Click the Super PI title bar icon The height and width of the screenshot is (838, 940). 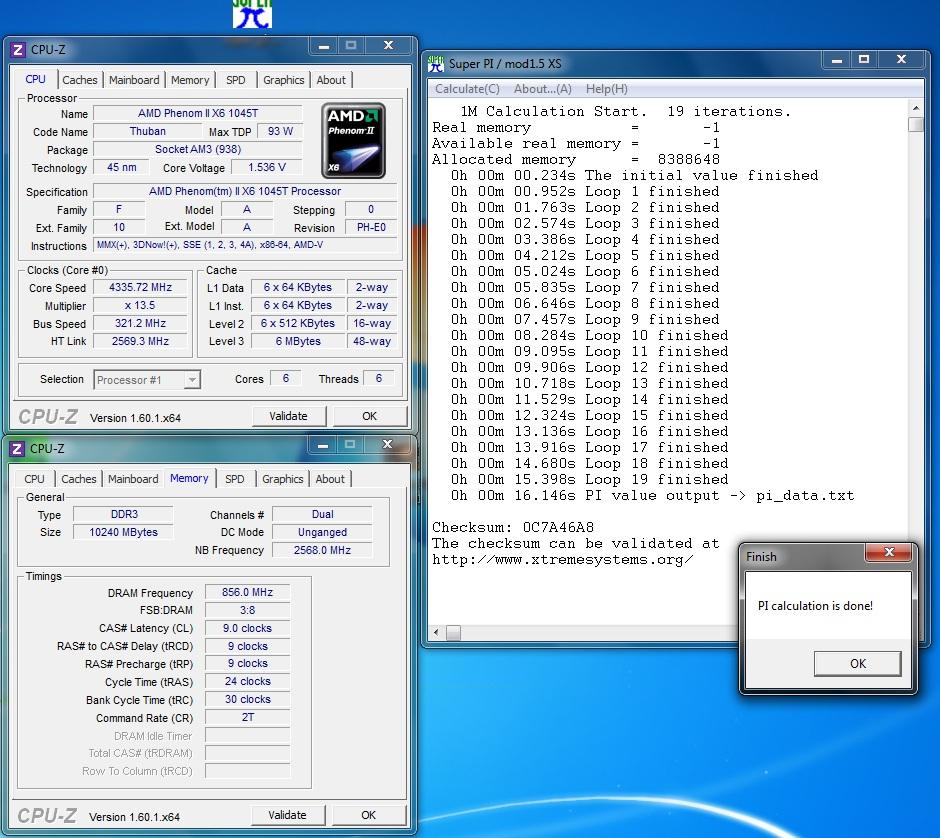436,64
